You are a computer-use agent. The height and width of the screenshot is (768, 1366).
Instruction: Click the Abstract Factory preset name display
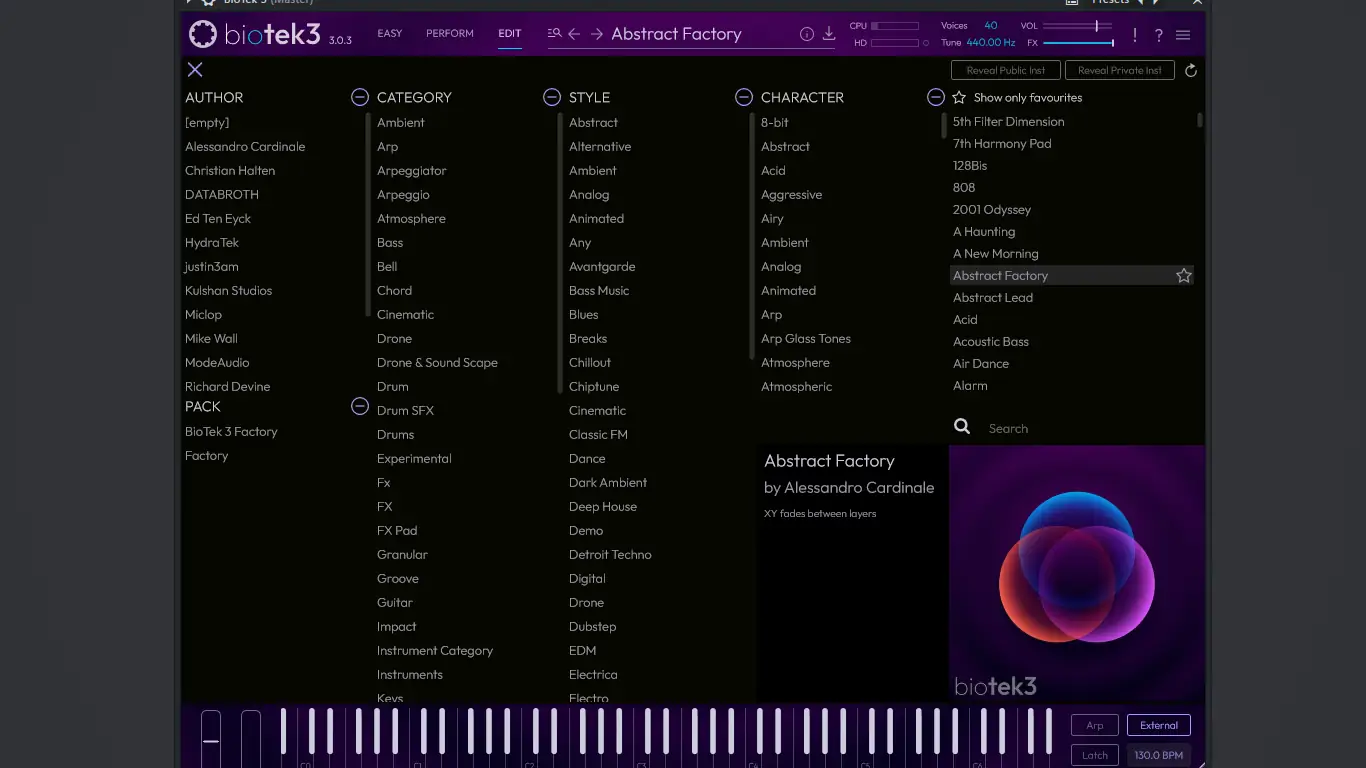pyautogui.click(x=677, y=34)
